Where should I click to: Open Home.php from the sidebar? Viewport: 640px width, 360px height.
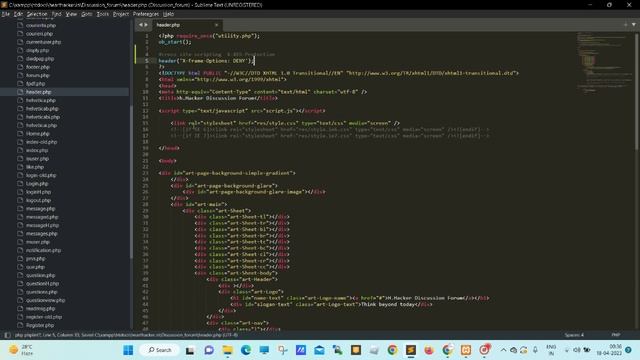(38, 134)
